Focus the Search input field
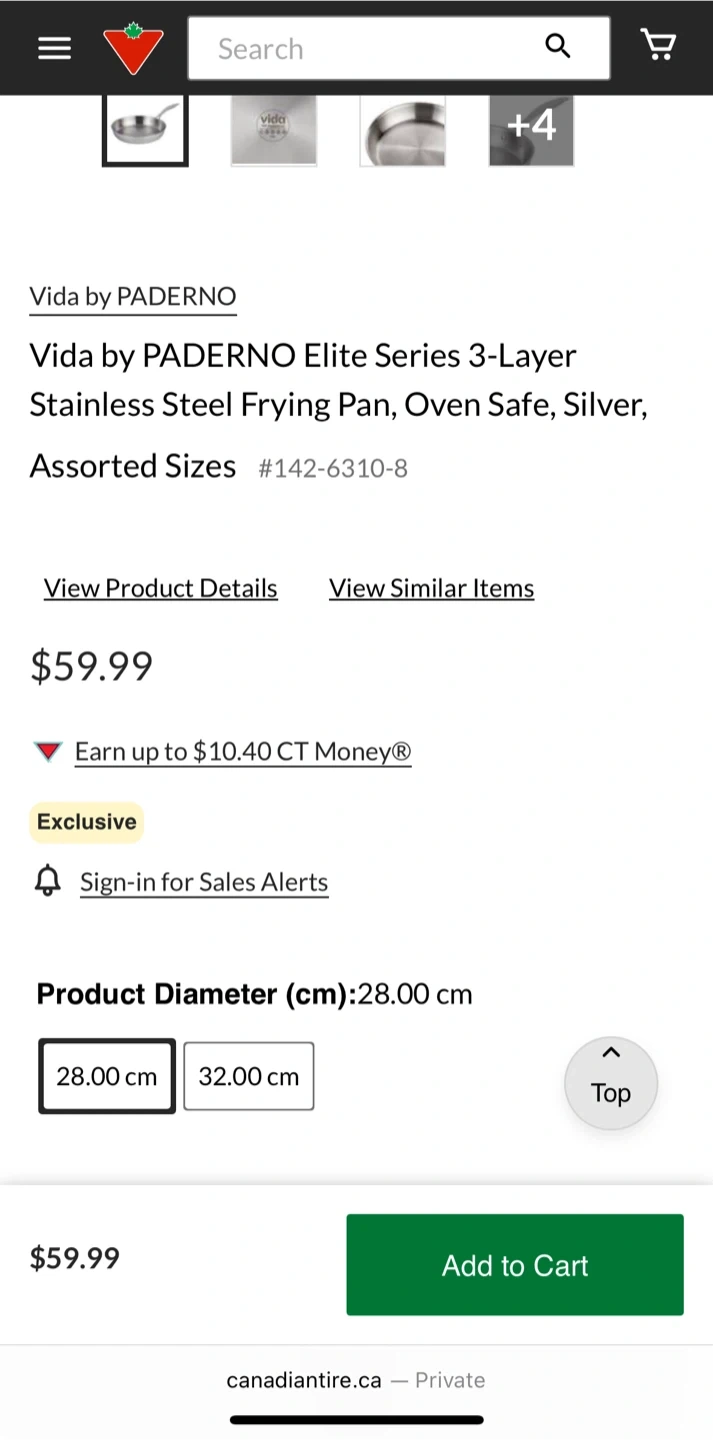Screen dimensions: 713x1440 [x=370, y=48]
